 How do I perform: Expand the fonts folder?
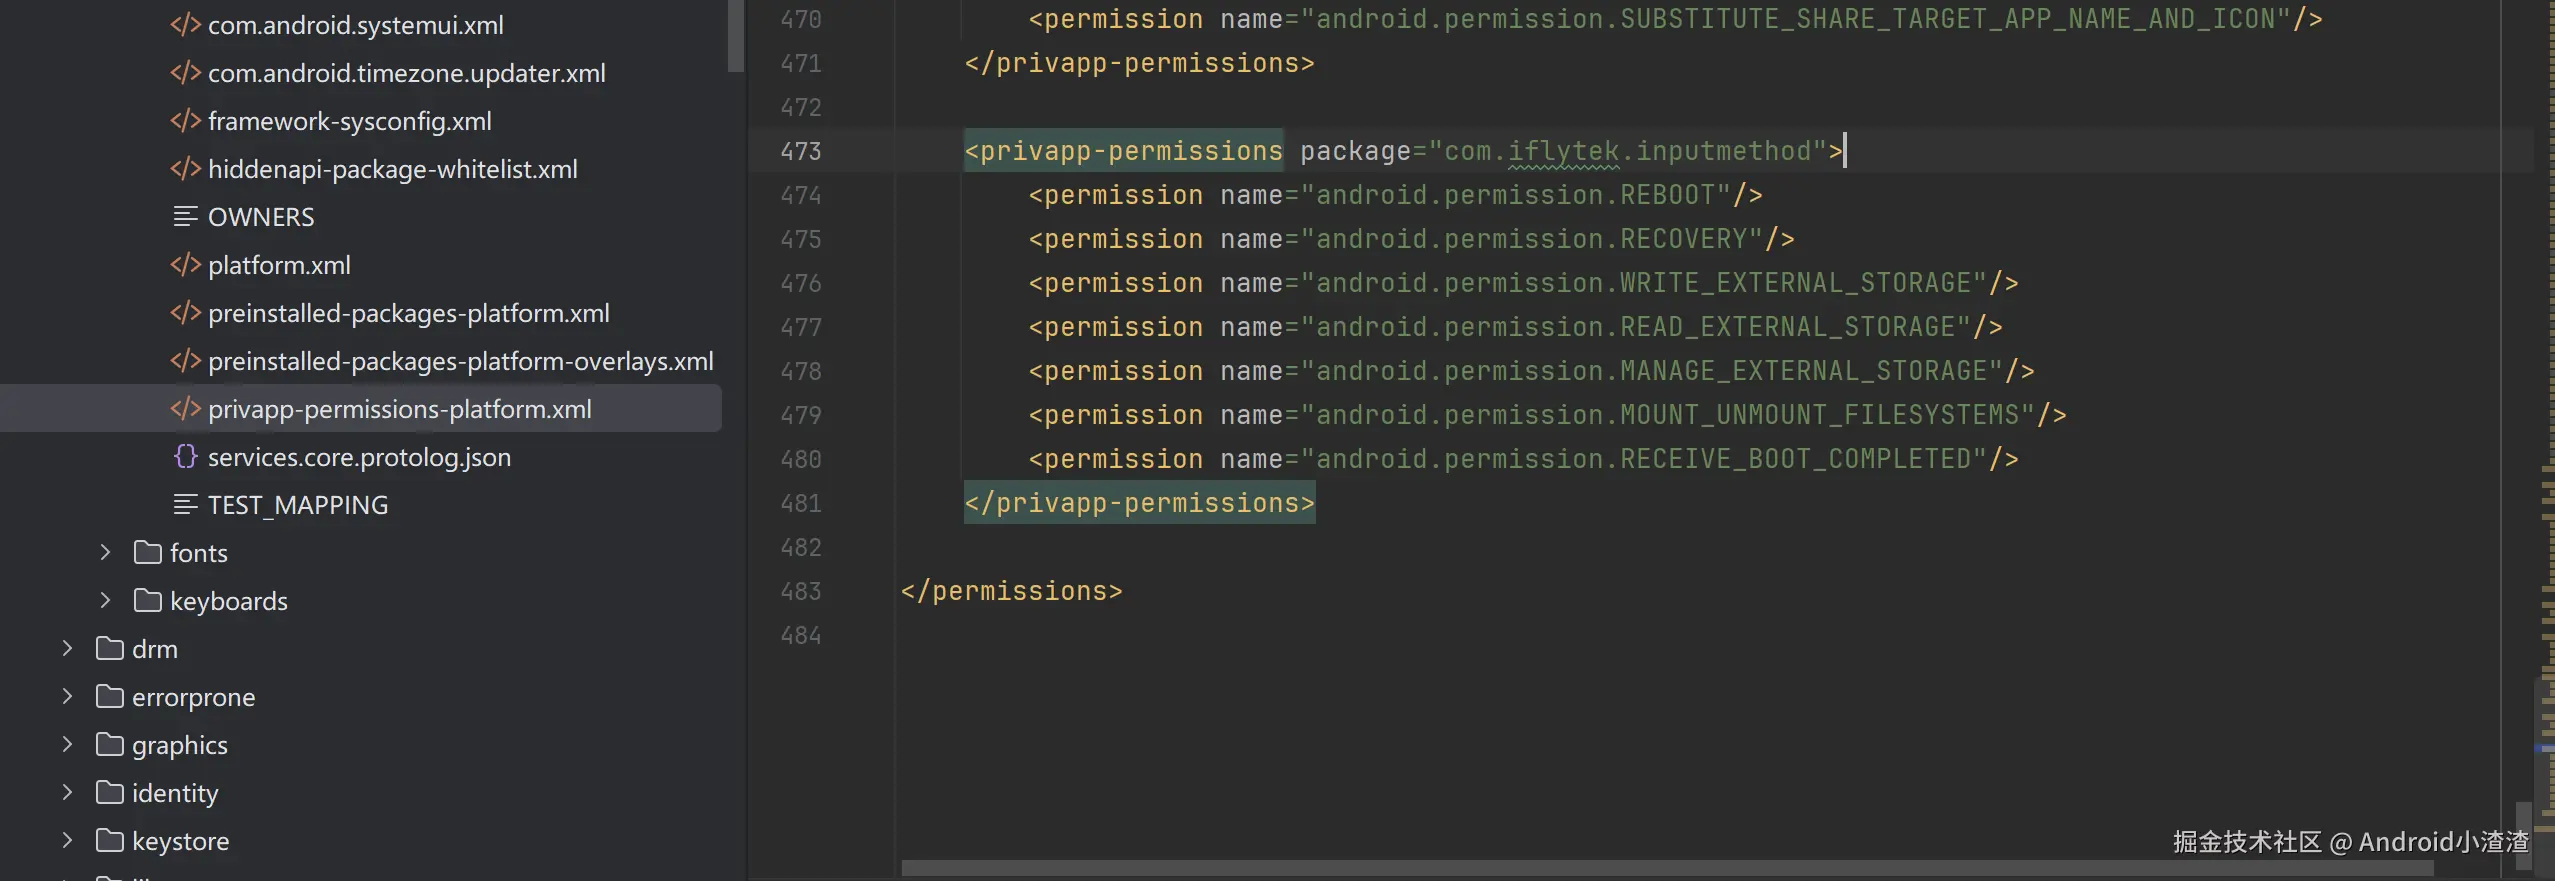pyautogui.click(x=105, y=553)
